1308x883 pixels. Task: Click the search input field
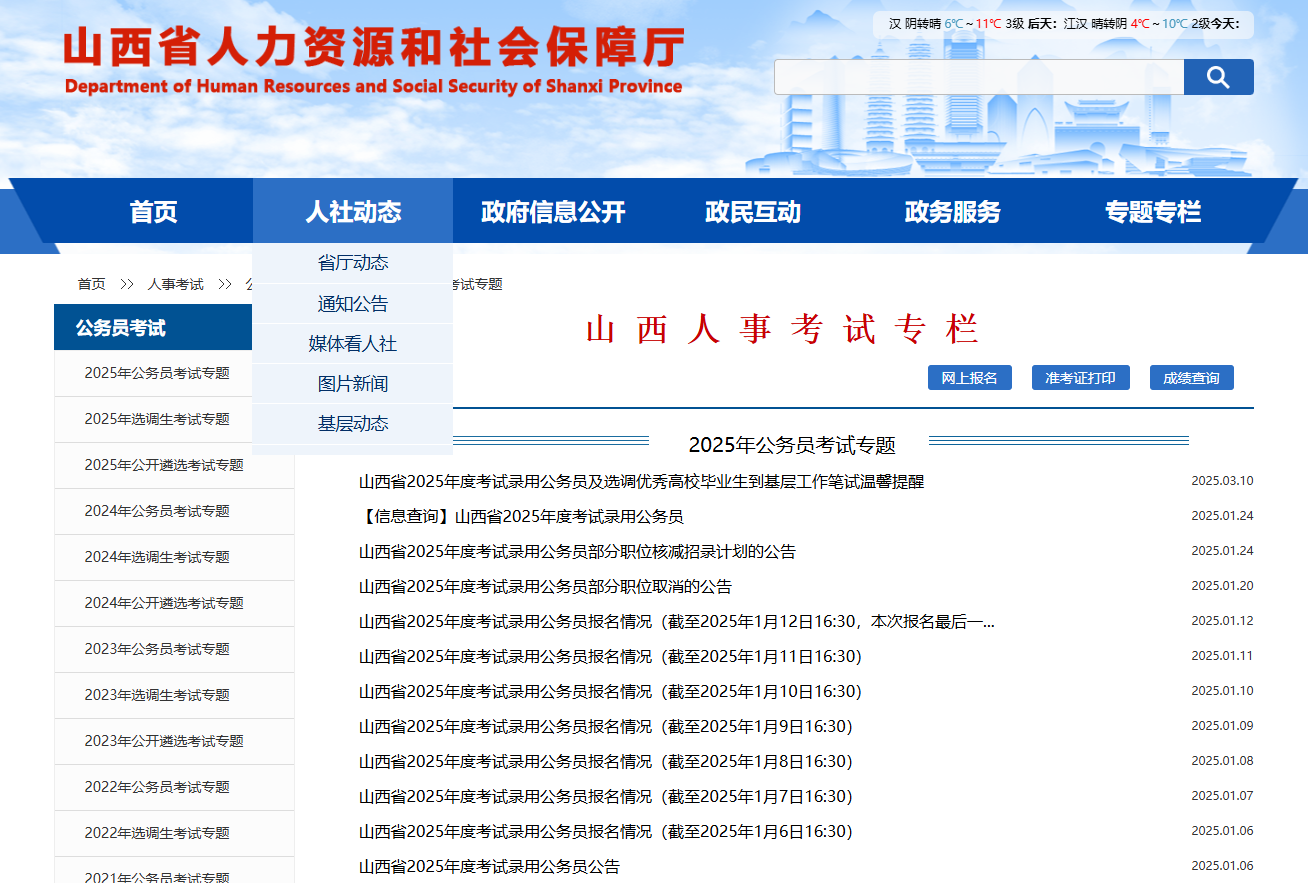point(978,77)
